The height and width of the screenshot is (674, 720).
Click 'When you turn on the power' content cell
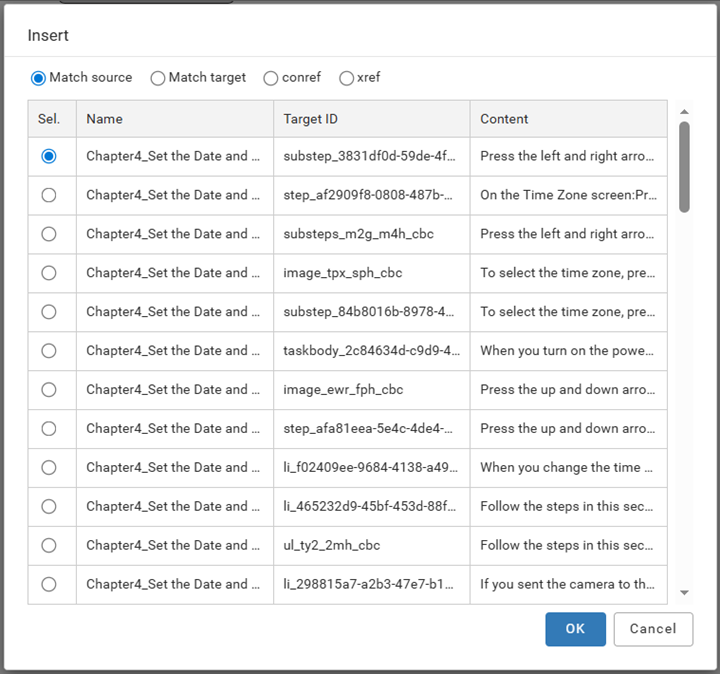pos(567,351)
